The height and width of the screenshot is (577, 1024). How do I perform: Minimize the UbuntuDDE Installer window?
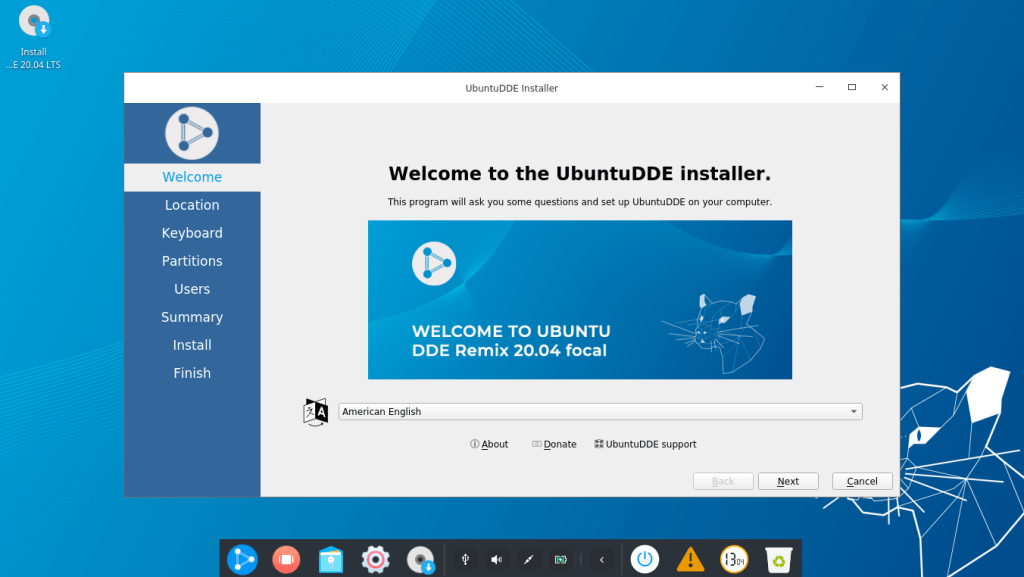(x=820, y=87)
